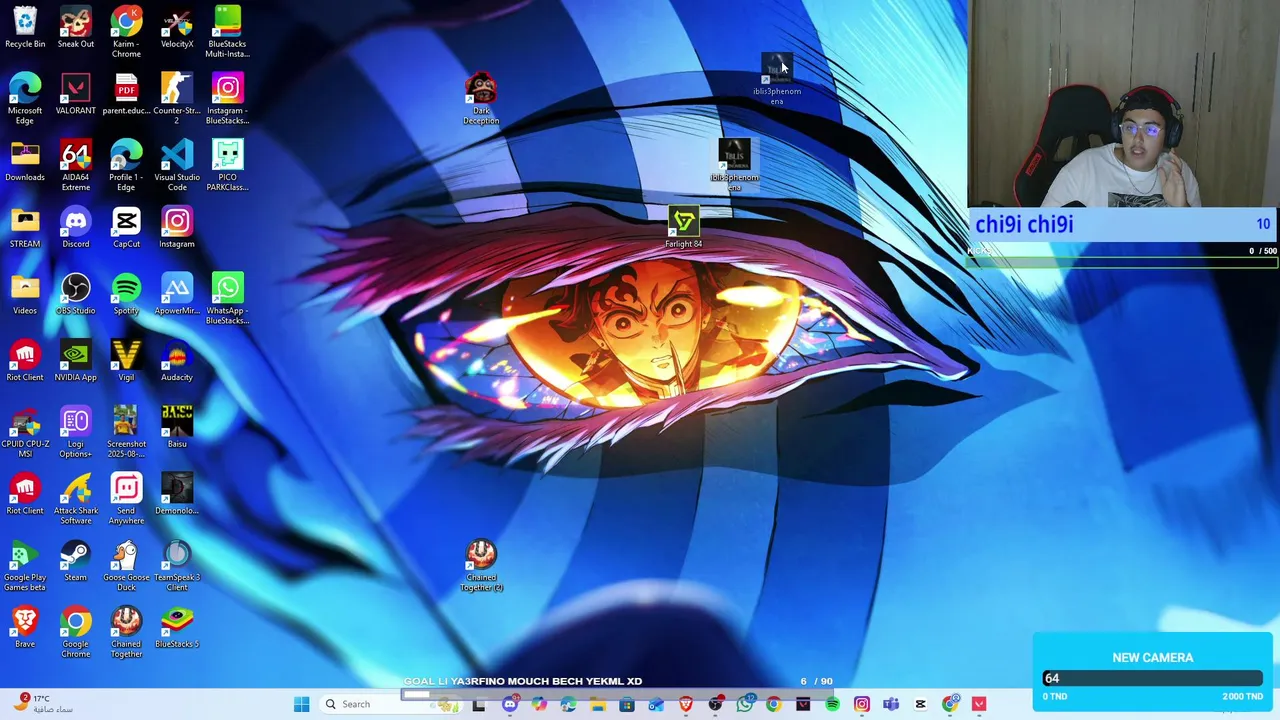
Task: Open BlueStacks Multi-Instance shortcut
Action: coord(227,32)
